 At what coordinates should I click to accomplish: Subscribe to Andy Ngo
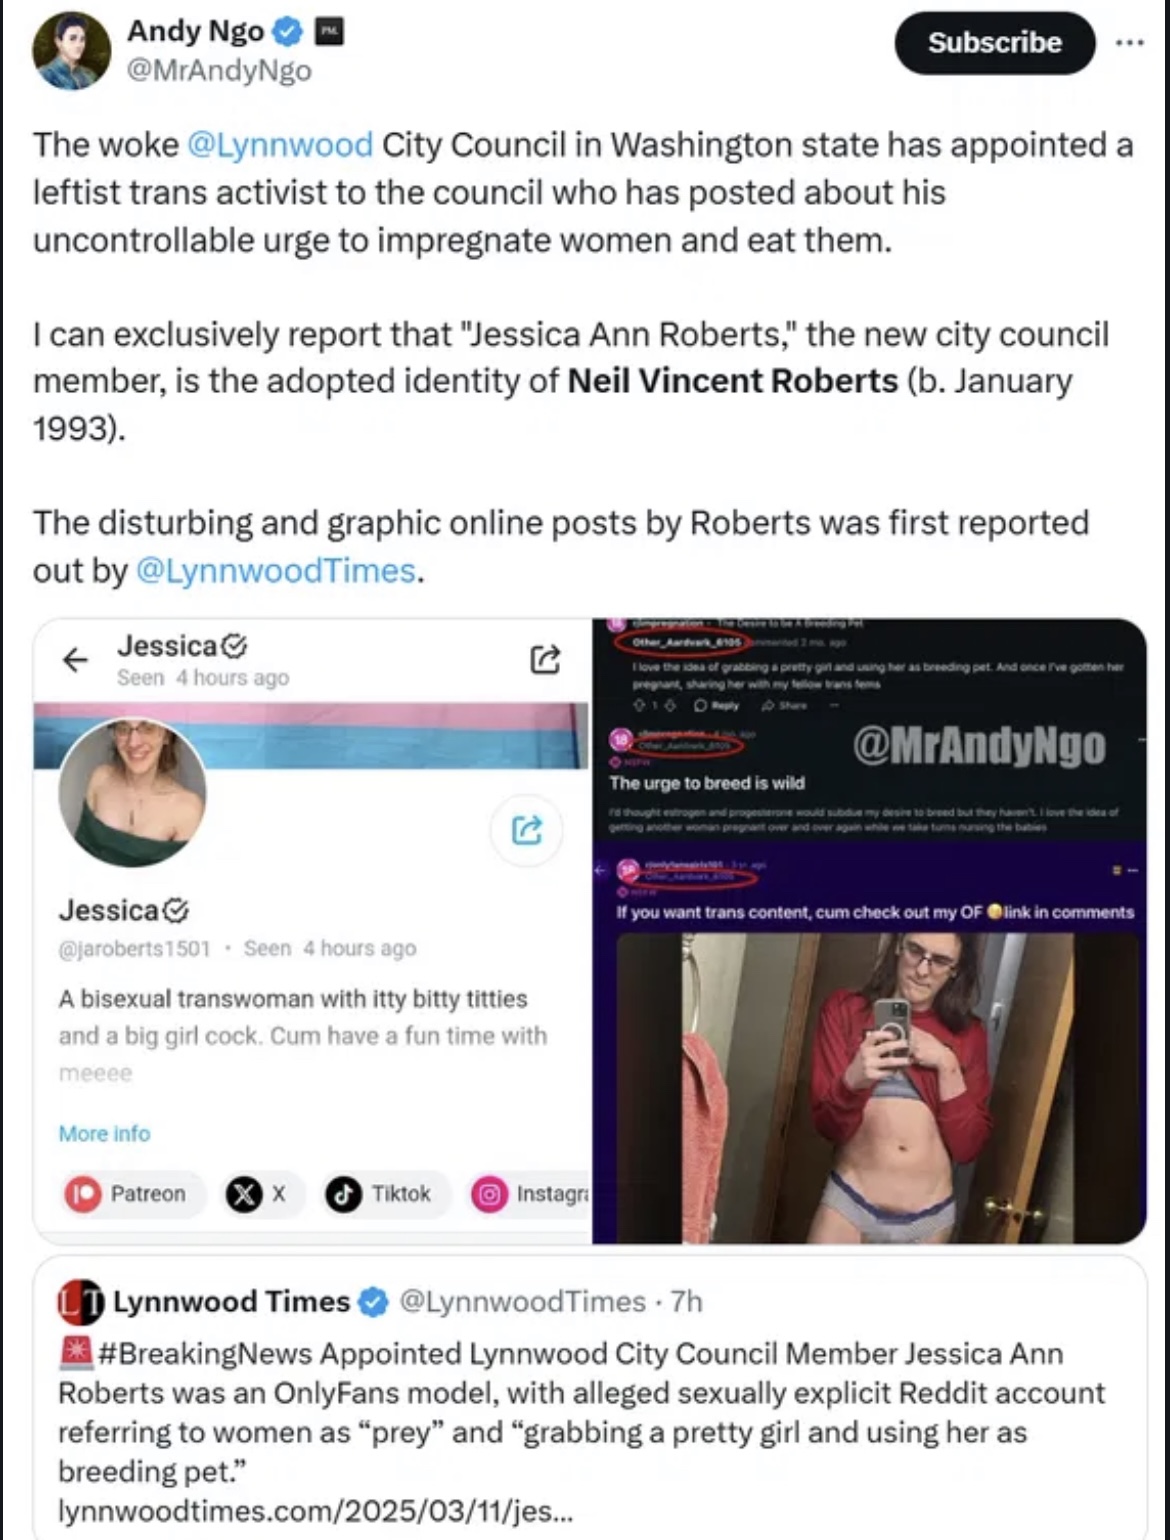click(x=995, y=43)
